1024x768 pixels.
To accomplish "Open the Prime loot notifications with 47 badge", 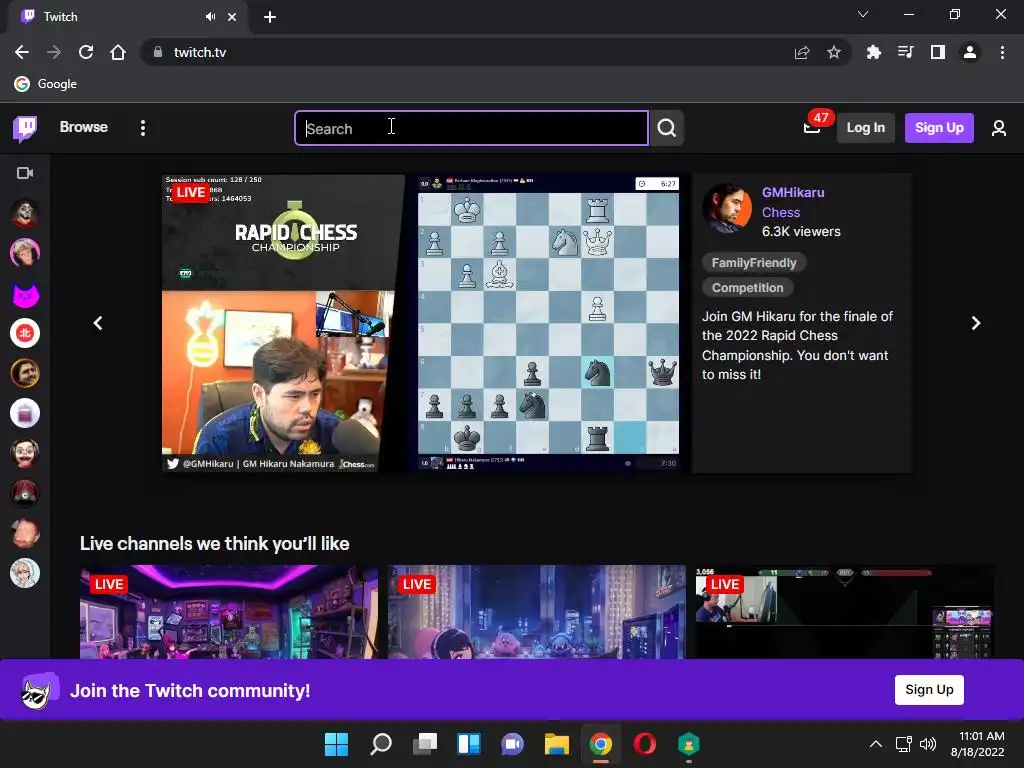I will [814, 126].
